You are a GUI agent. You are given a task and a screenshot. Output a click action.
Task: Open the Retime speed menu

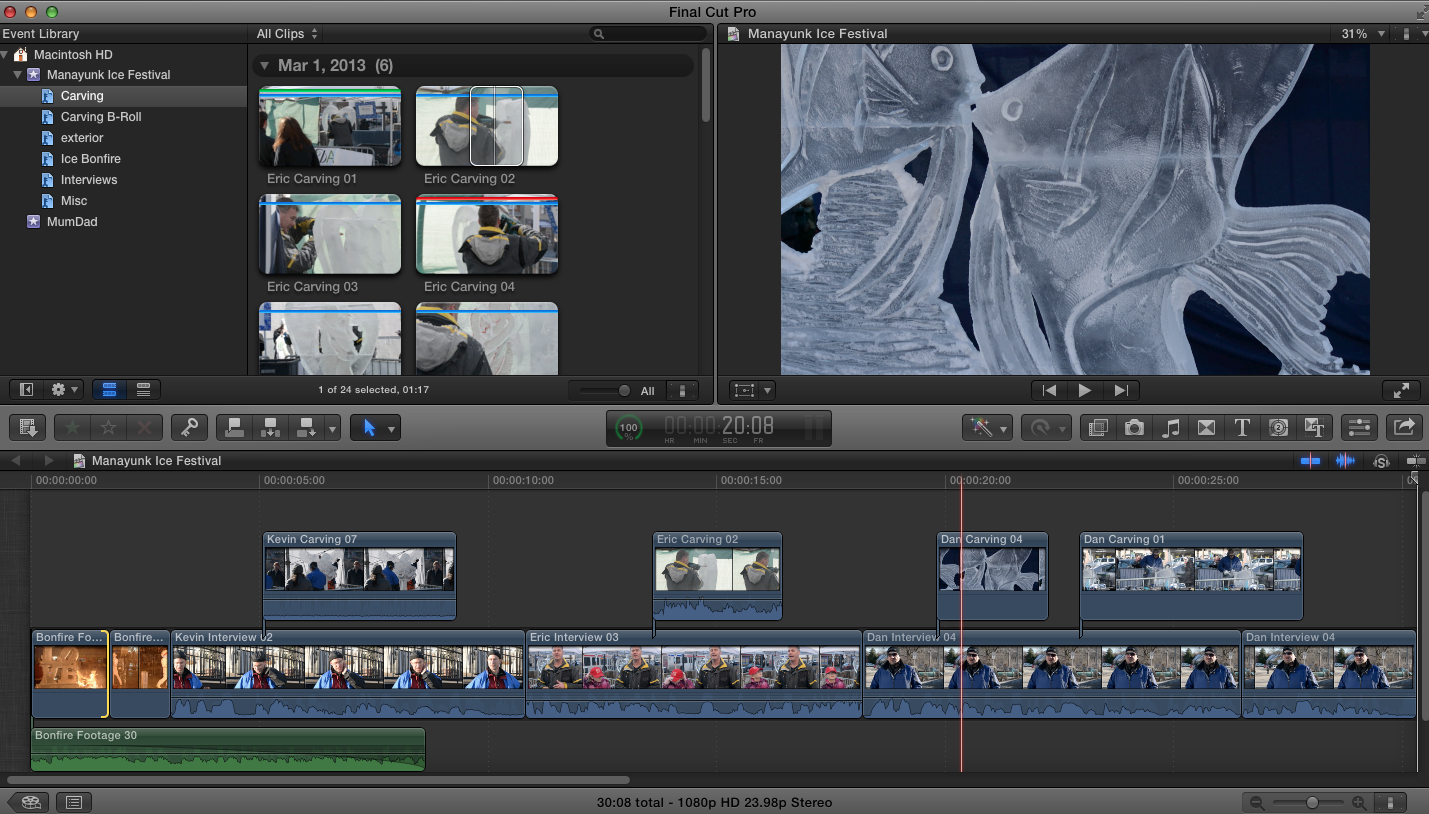(x=1046, y=428)
